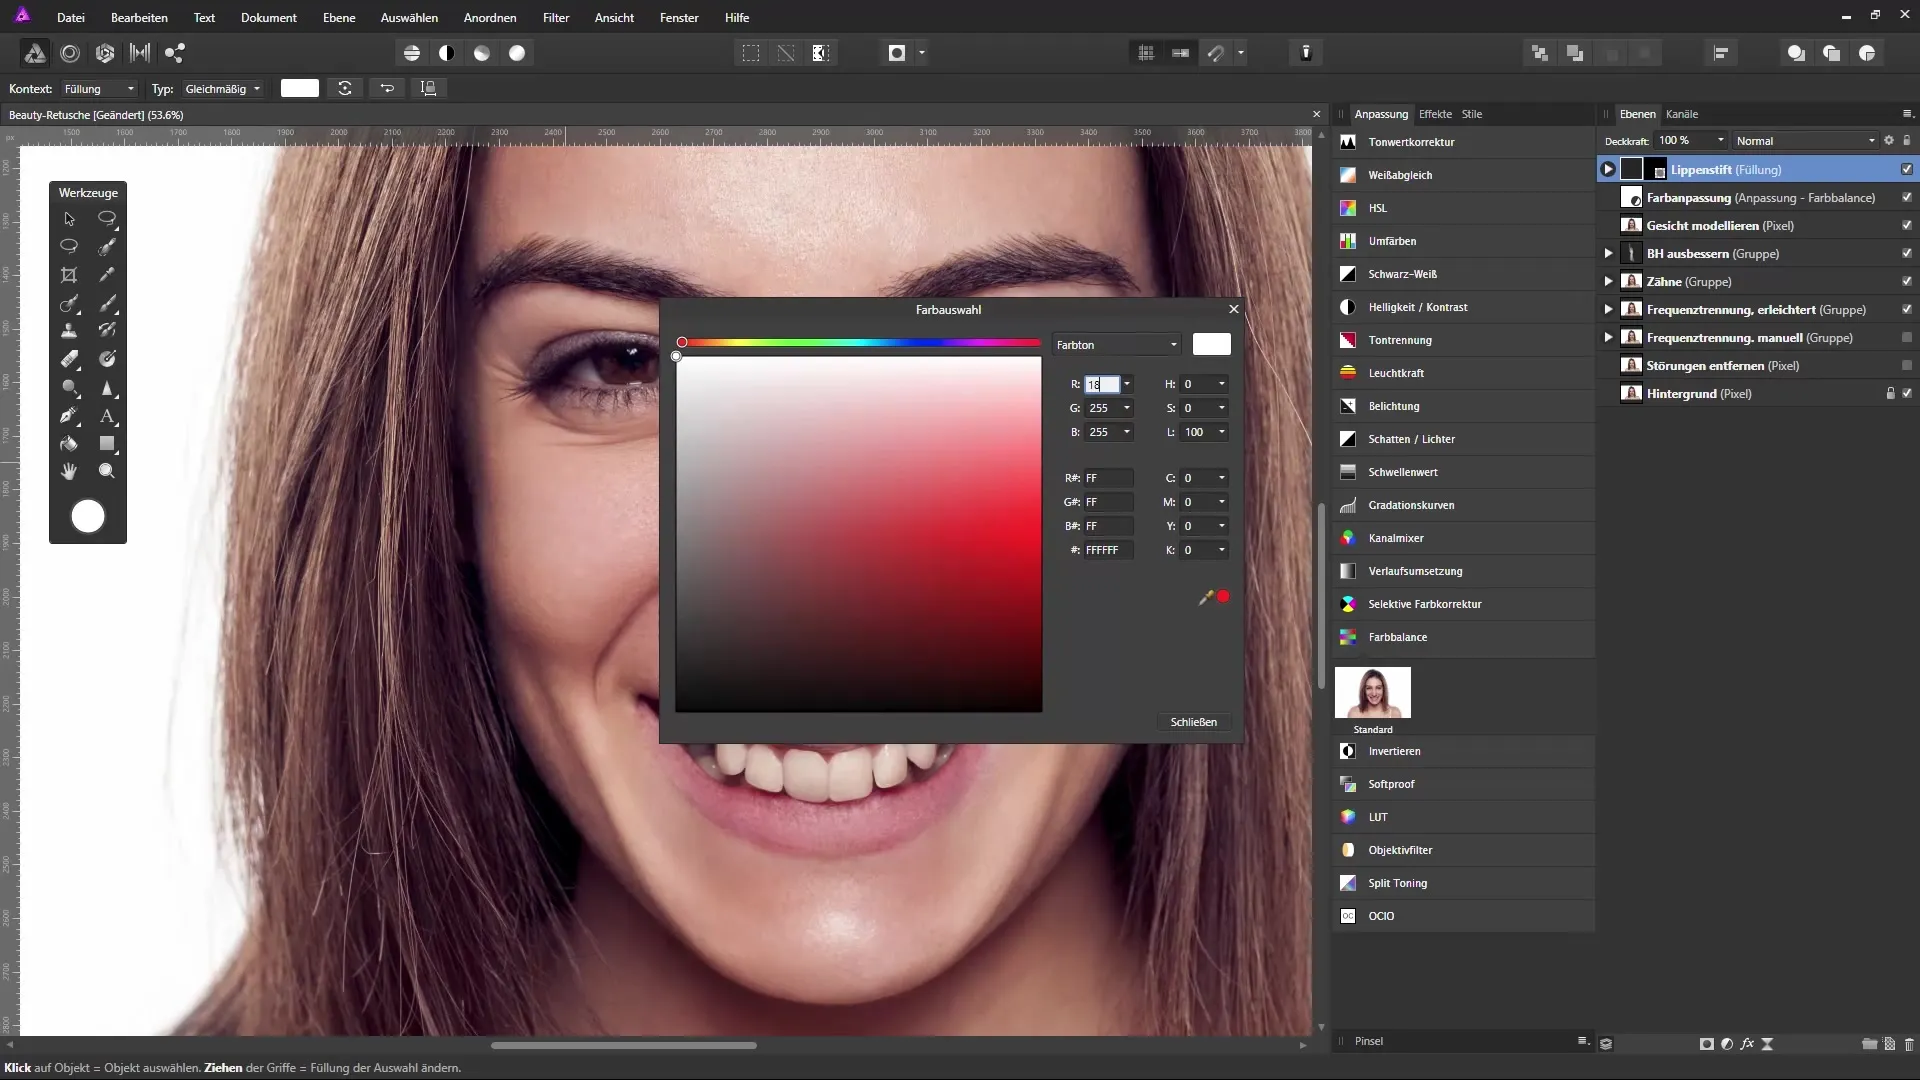Select the Crop tool in Werkzeuge panel
This screenshot has width=1920, height=1080.
point(69,275)
